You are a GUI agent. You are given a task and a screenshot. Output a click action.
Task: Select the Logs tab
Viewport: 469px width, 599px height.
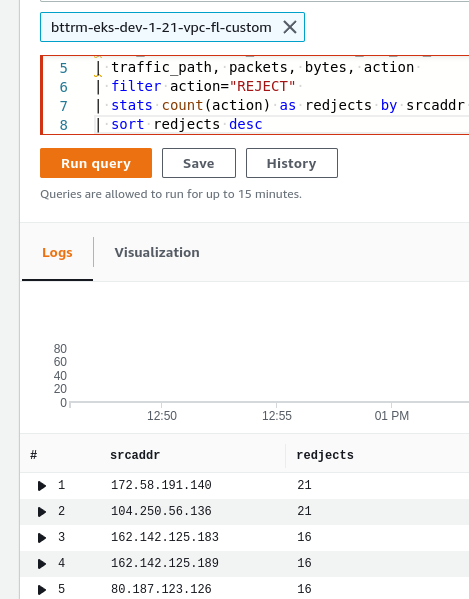[x=57, y=253]
